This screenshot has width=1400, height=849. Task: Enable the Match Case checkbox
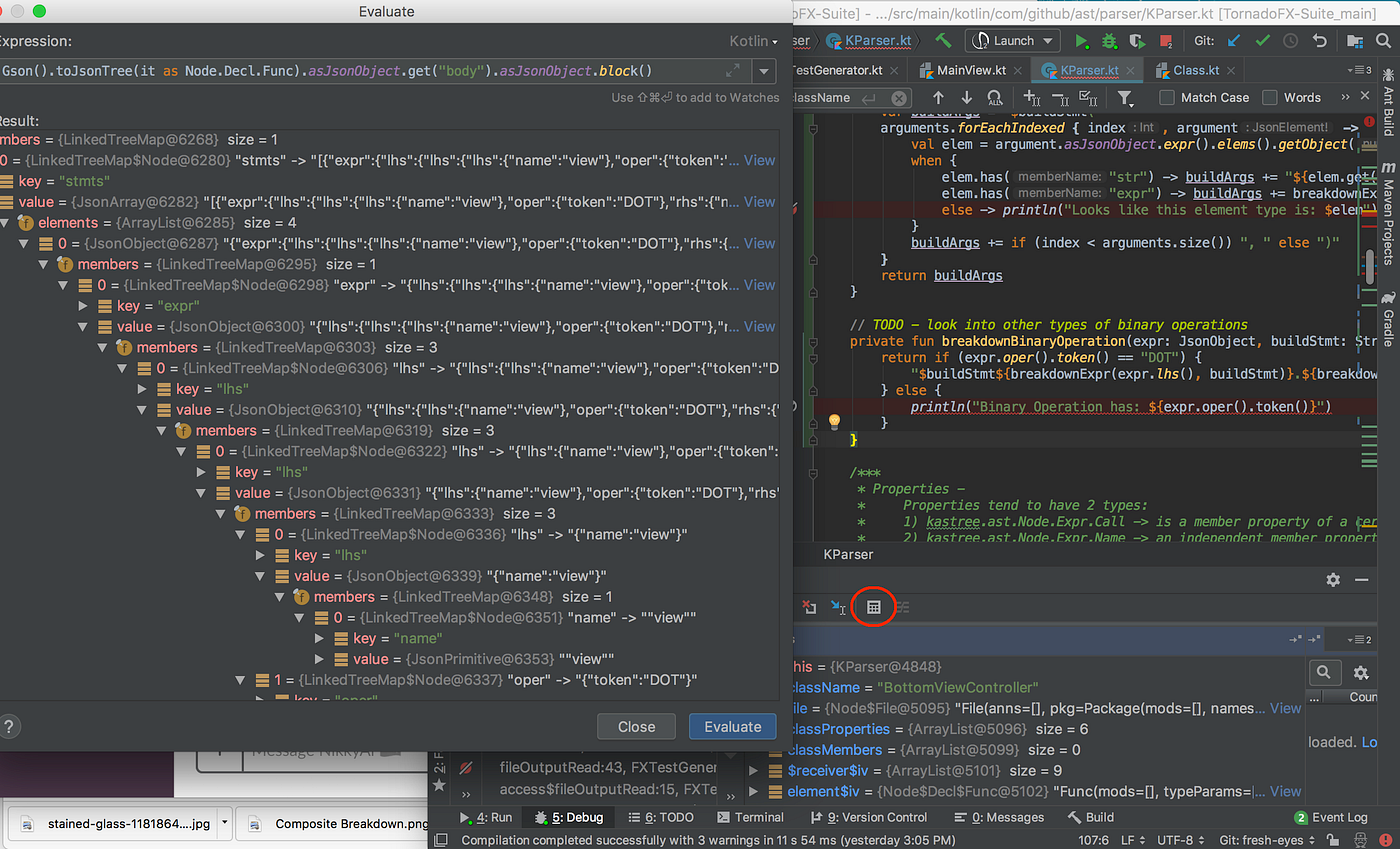(1166, 97)
